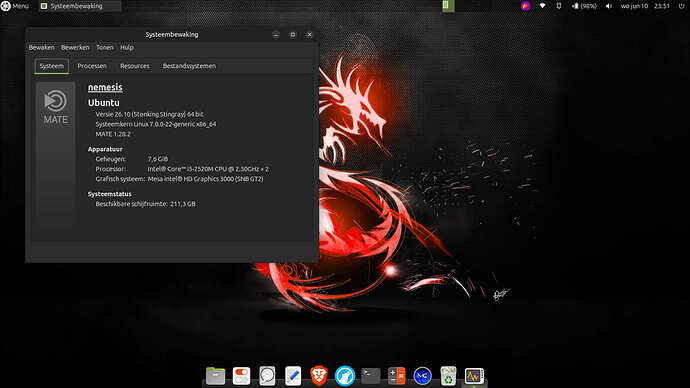Image resolution: width=690 pixels, height=388 pixels.
Task: Click the volume speaker icon
Action: point(609,6)
